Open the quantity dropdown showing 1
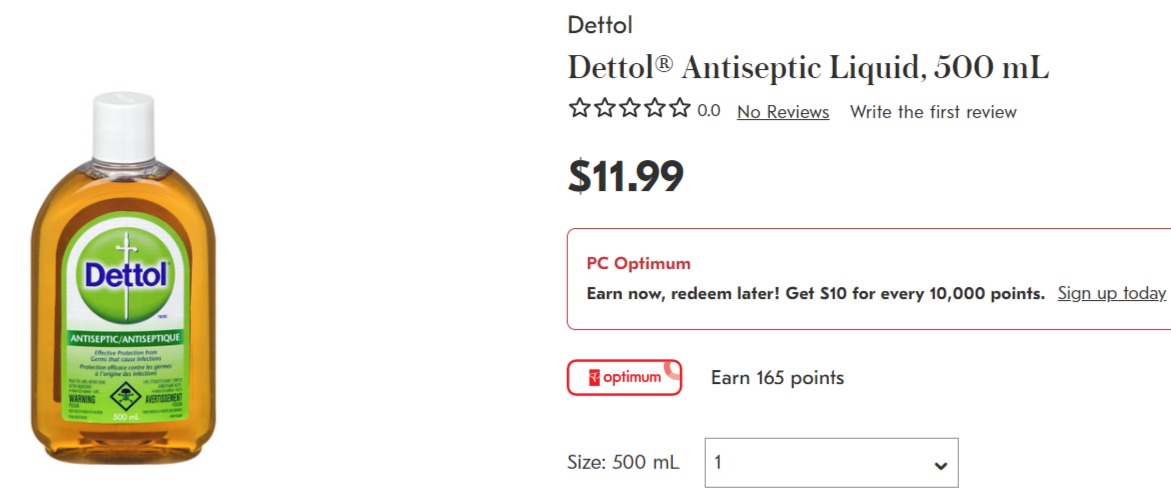Image resolution: width=1171 pixels, height=497 pixels. (x=831, y=463)
